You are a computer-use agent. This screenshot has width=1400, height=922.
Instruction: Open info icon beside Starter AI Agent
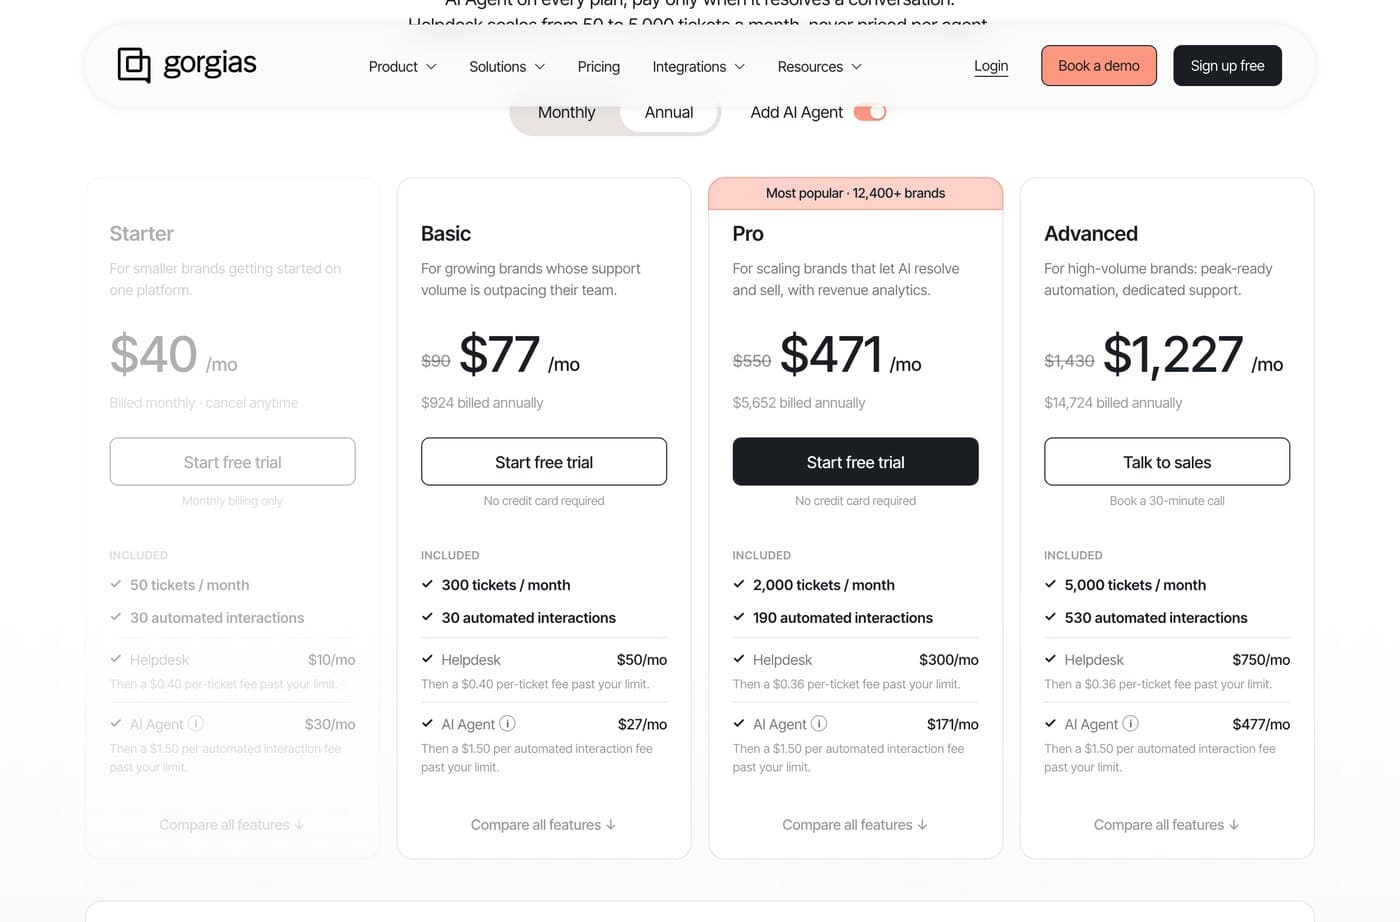(196, 723)
